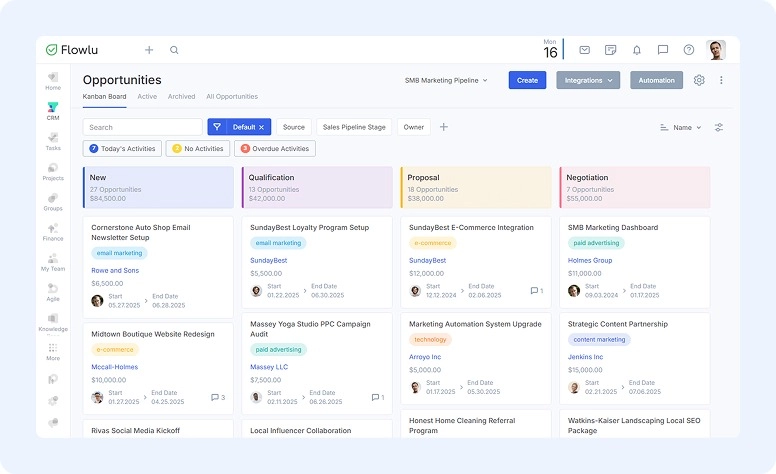The image size is (776, 474).
Task: Open the Jenkins Inc company link
Action: 585,357
